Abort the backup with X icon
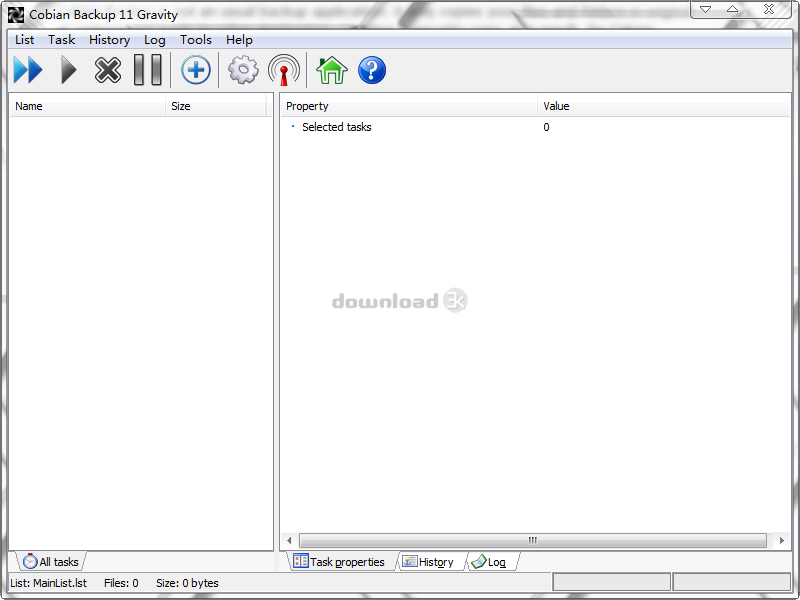This screenshot has height=600, width=800. [108, 70]
